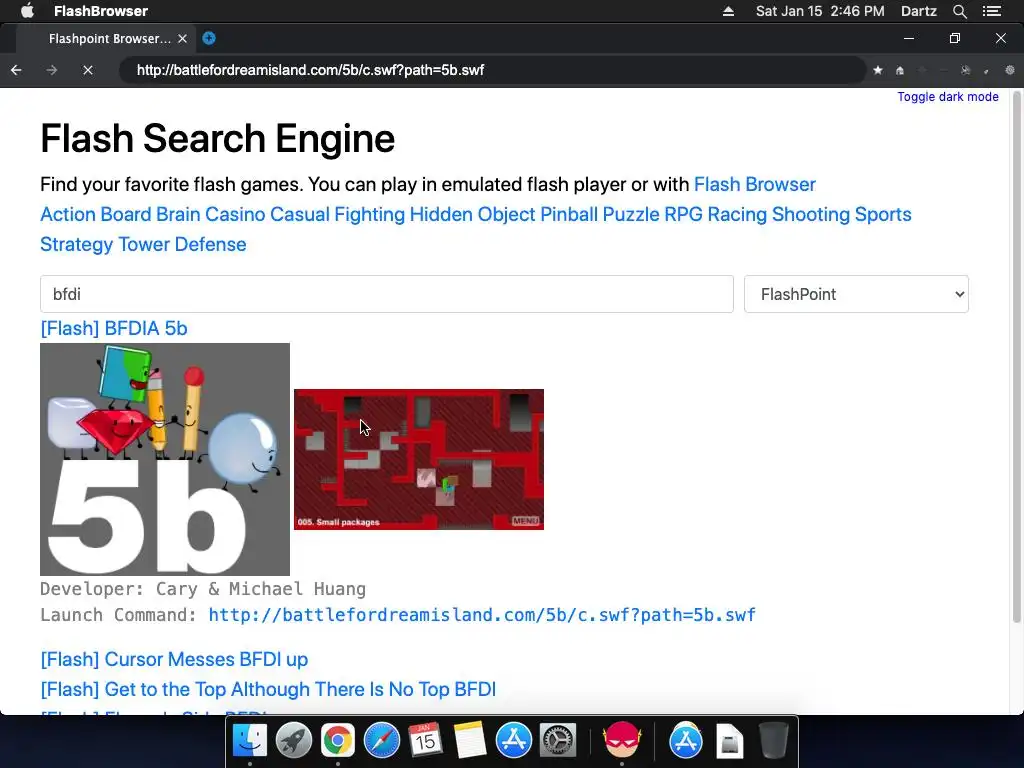
Task: Click the zoom-out minus toolbar icon
Action: [x=944, y=70]
